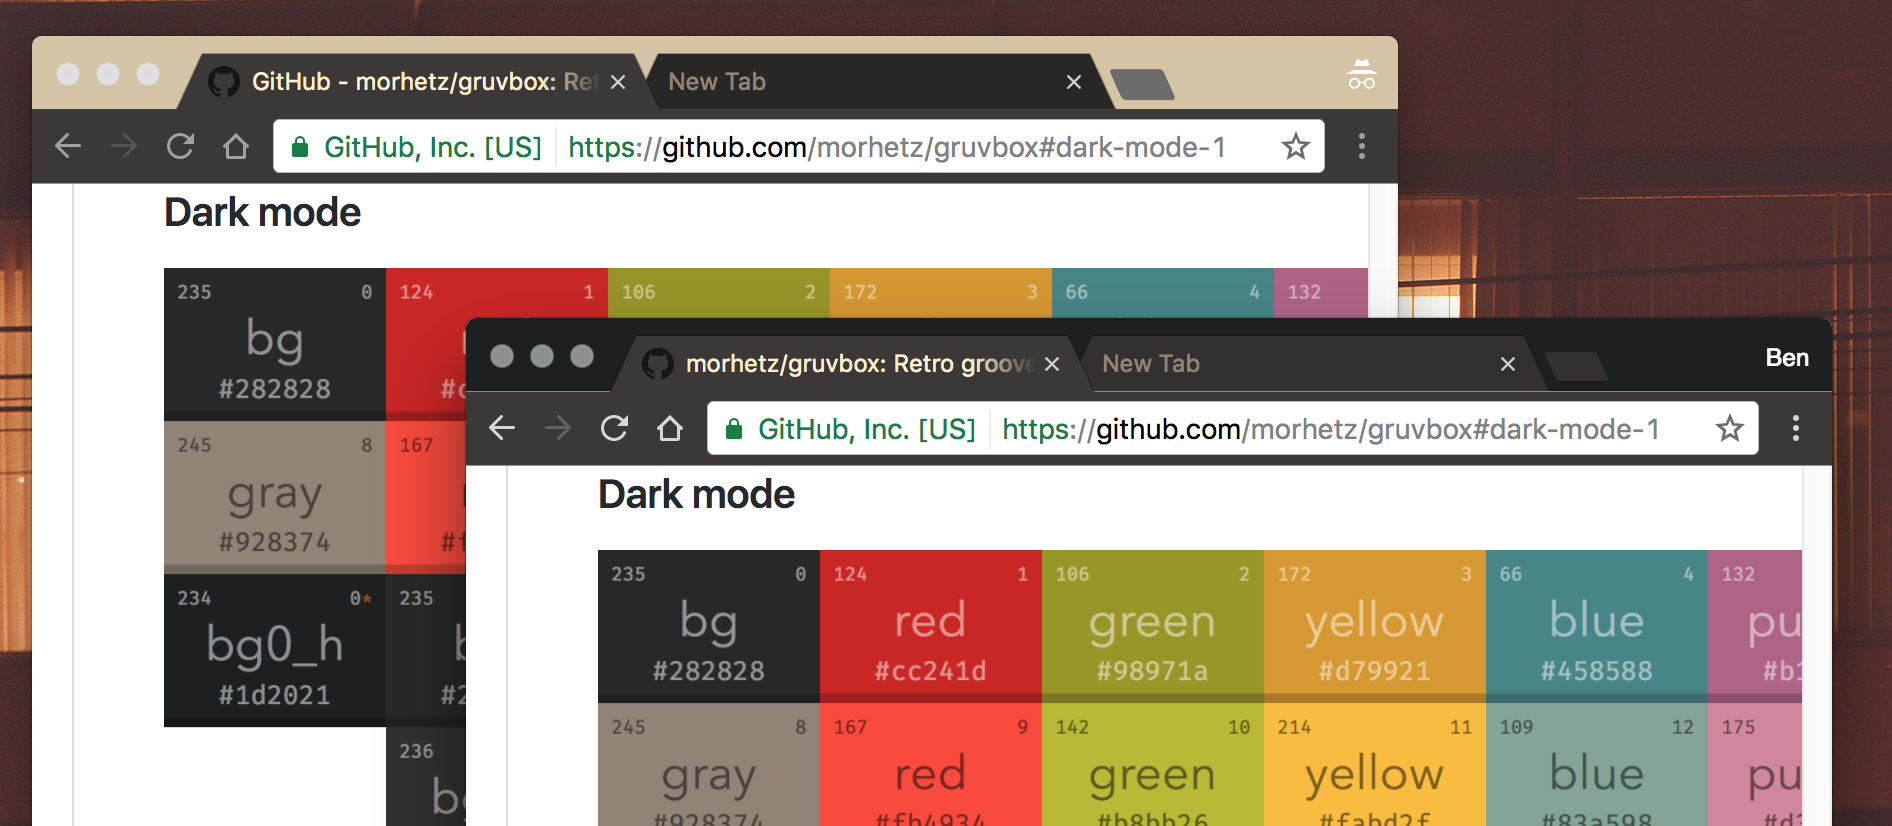Close New Tab in rear window
This screenshot has width=1892, height=826.
coord(1074,82)
